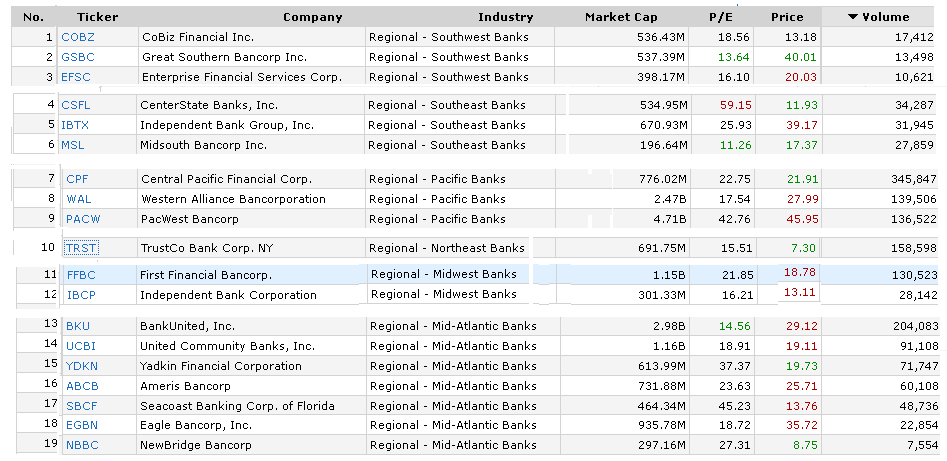Screen dimensions: 947x461
Task: Open the COBZ ticker link
Action: [78, 37]
